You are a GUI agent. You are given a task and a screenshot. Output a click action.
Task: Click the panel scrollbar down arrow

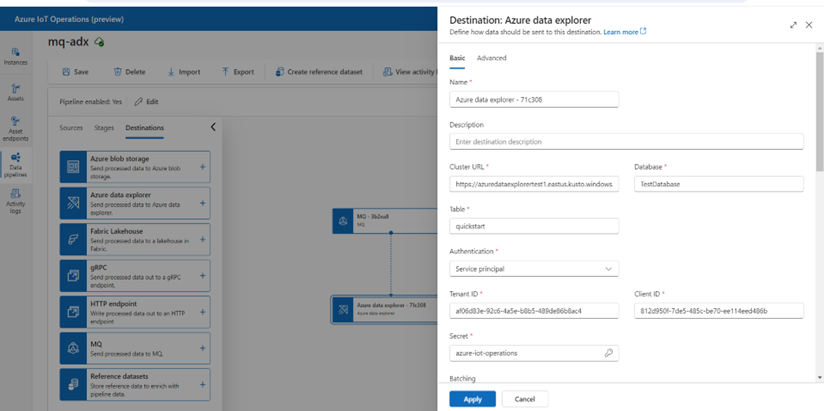click(x=820, y=377)
